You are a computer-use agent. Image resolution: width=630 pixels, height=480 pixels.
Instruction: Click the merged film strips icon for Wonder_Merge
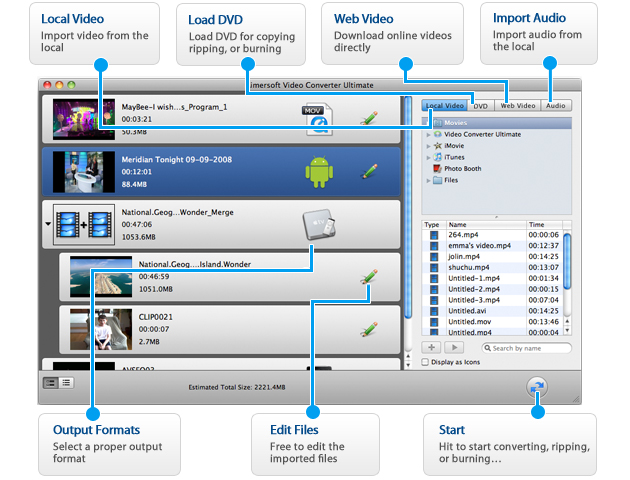pyautogui.click(x=84, y=225)
